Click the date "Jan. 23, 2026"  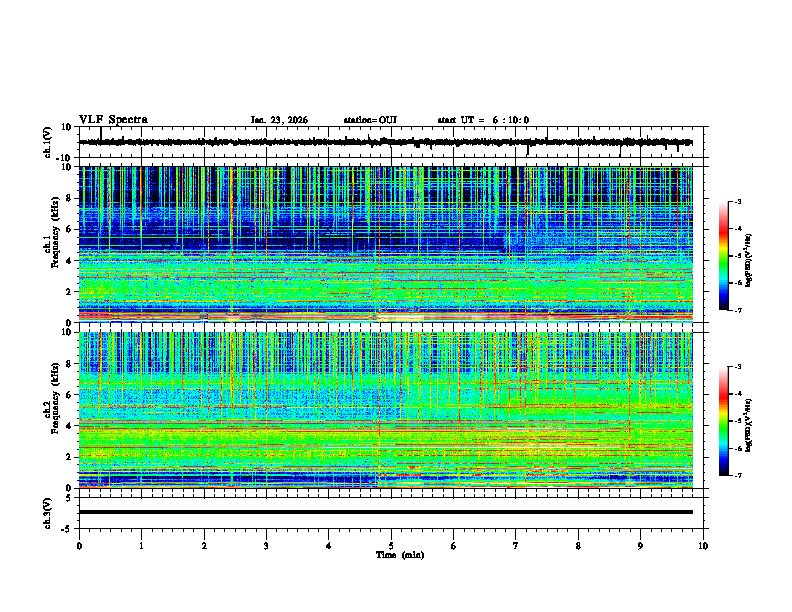(x=279, y=120)
